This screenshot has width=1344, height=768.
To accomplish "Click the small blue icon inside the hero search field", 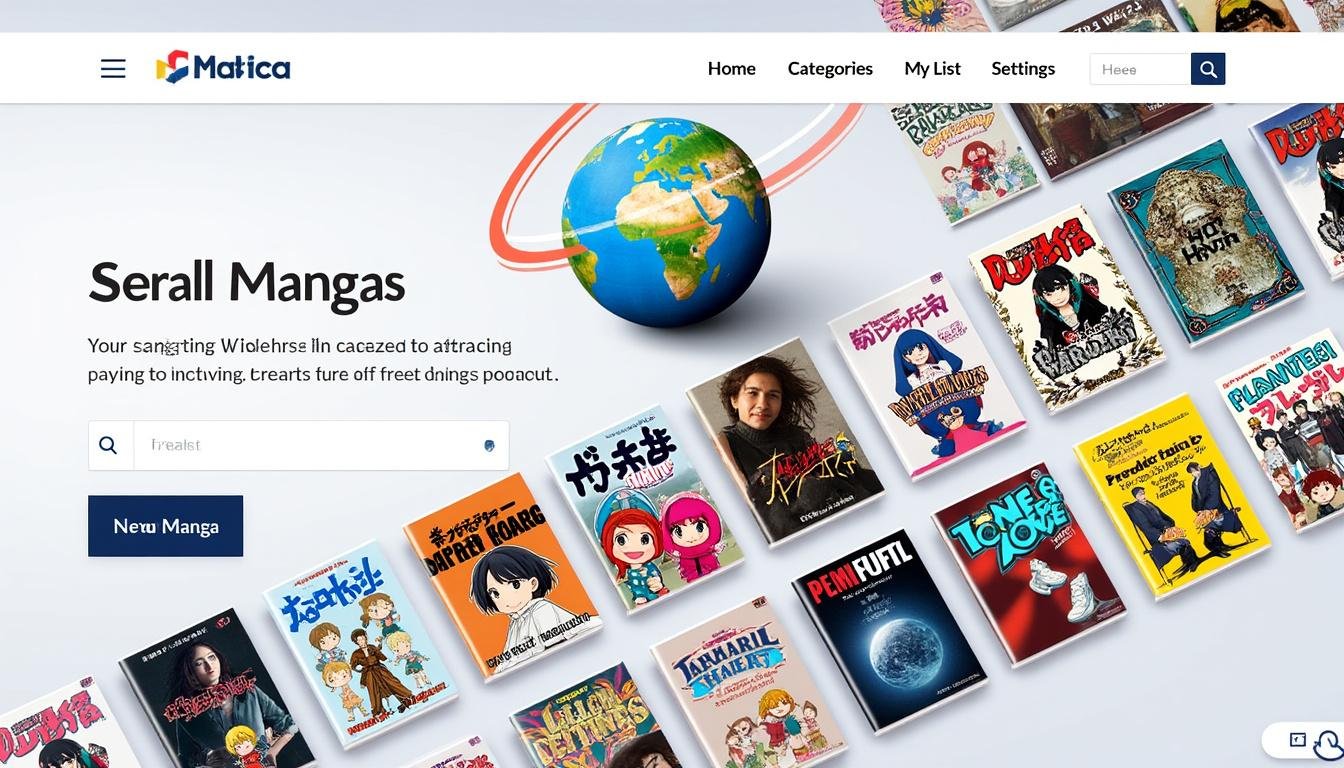I will click(489, 446).
